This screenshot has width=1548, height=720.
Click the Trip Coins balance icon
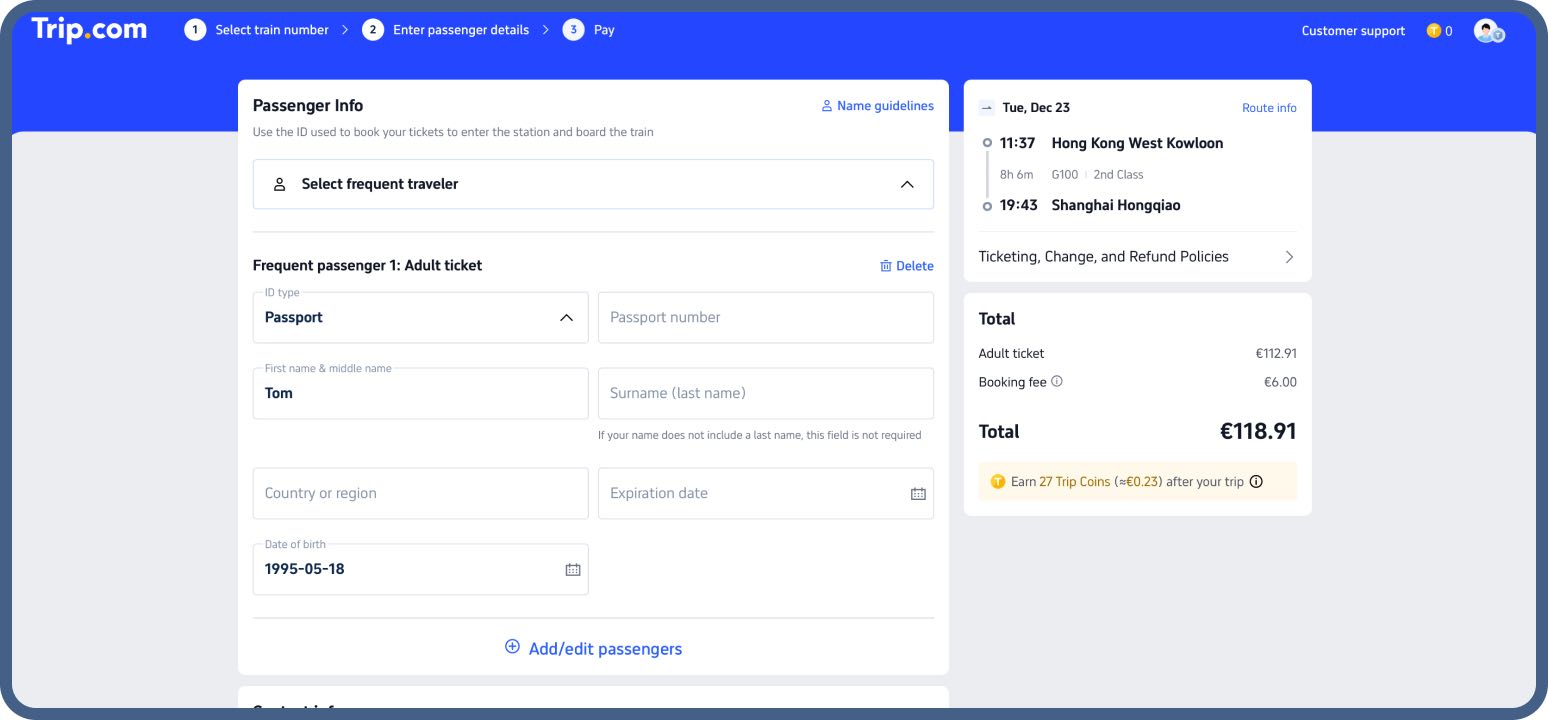click(x=1434, y=31)
